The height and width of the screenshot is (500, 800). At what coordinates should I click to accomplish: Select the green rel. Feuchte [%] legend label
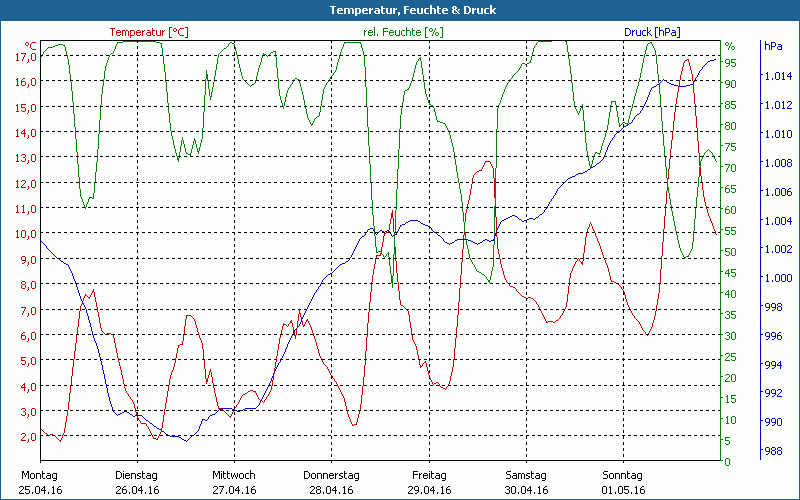402,32
